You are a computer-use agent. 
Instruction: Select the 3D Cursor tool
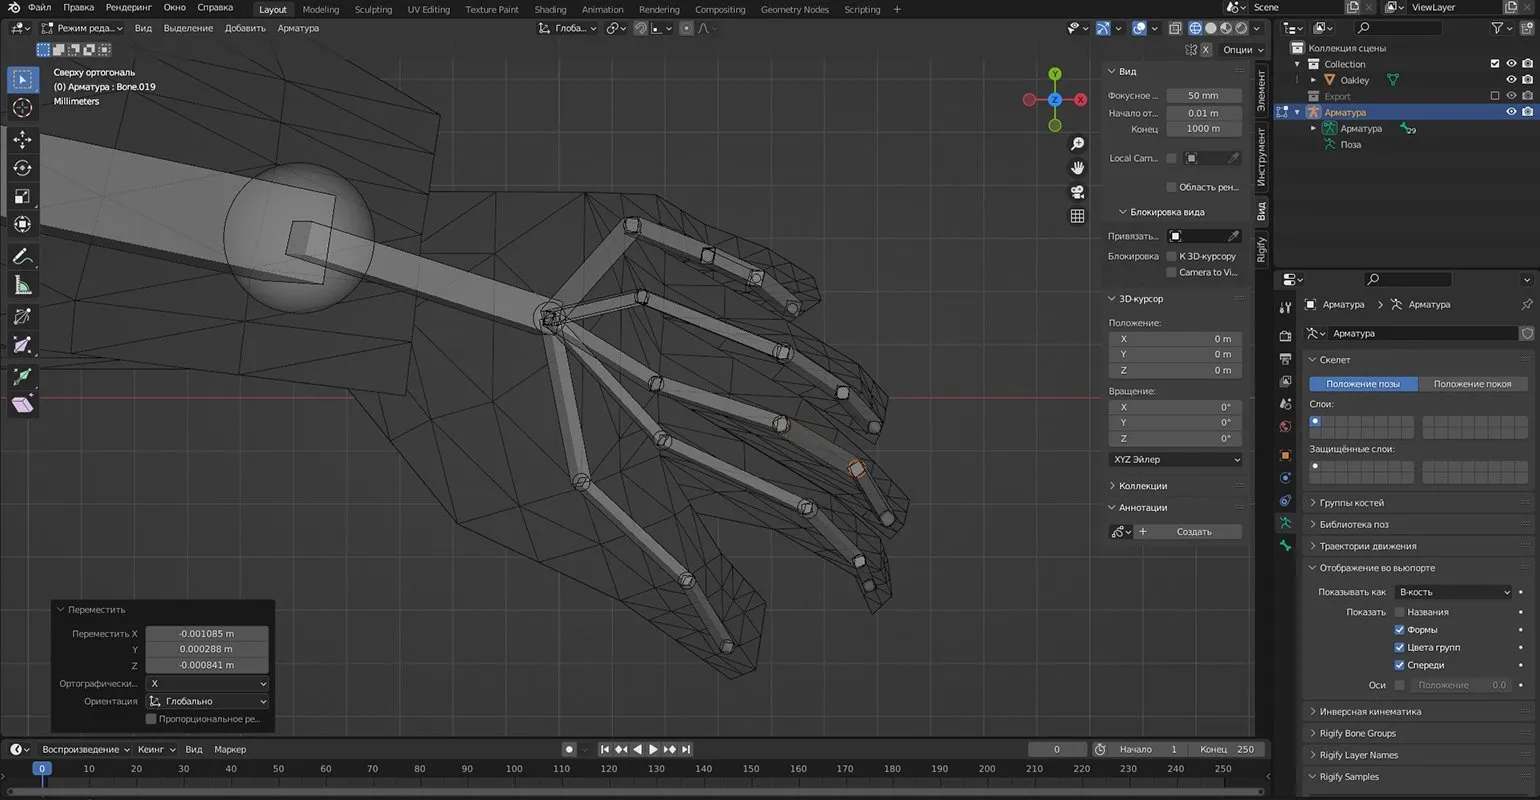(x=22, y=108)
